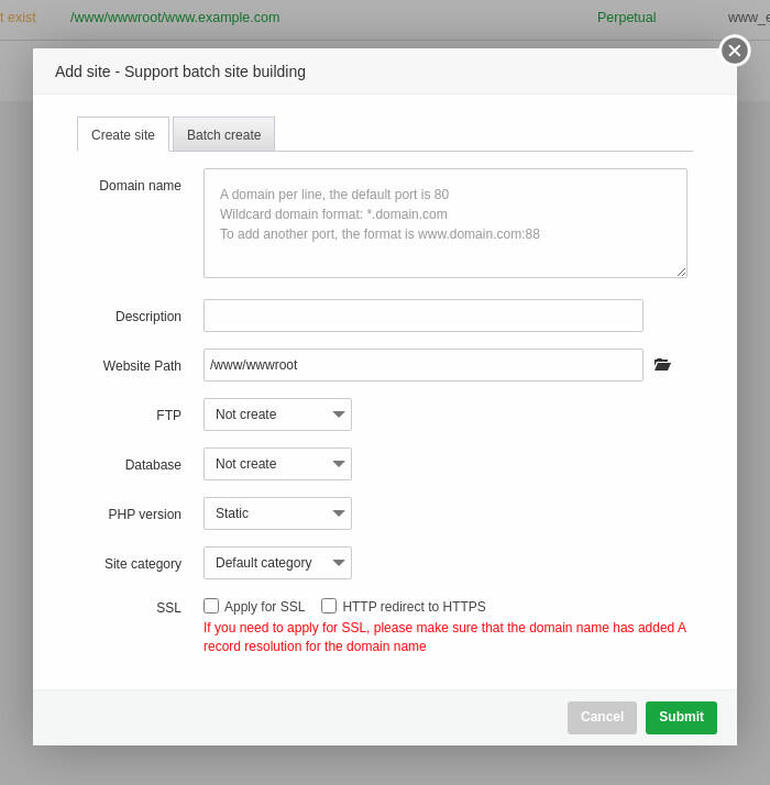Grab the Domain name textarea resize handle

(681, 272)
